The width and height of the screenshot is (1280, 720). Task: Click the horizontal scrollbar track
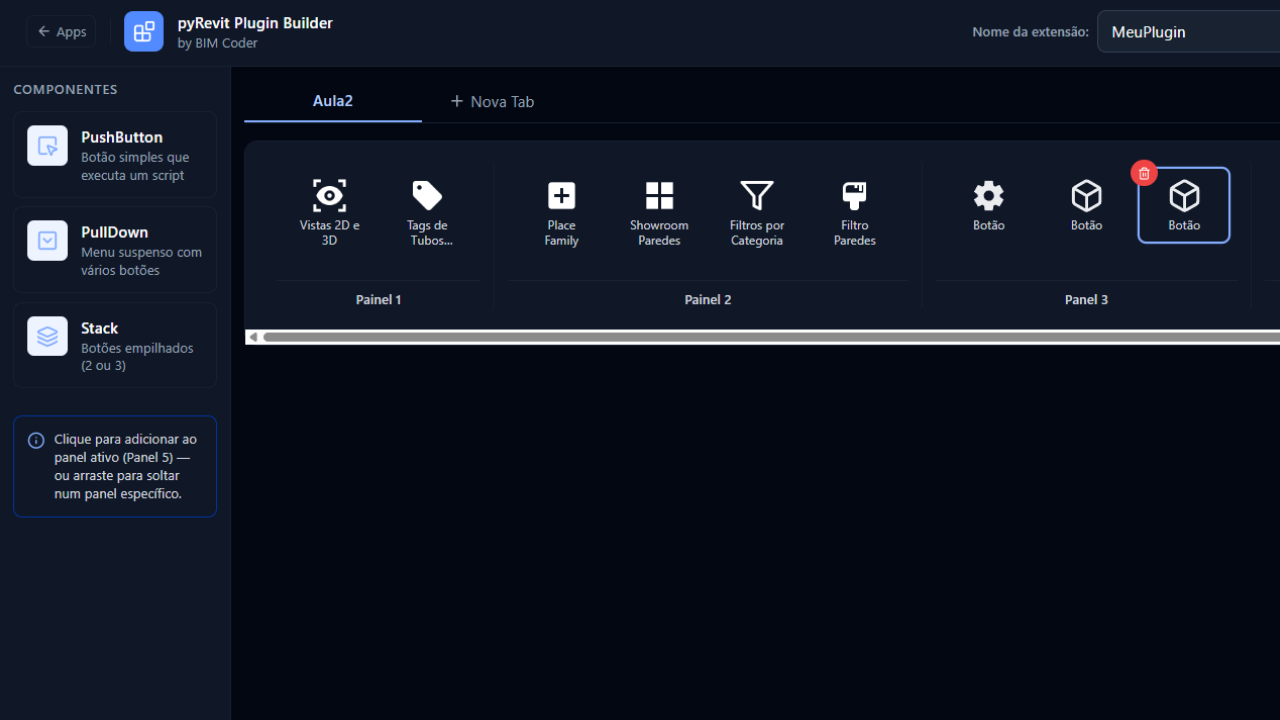771,337
